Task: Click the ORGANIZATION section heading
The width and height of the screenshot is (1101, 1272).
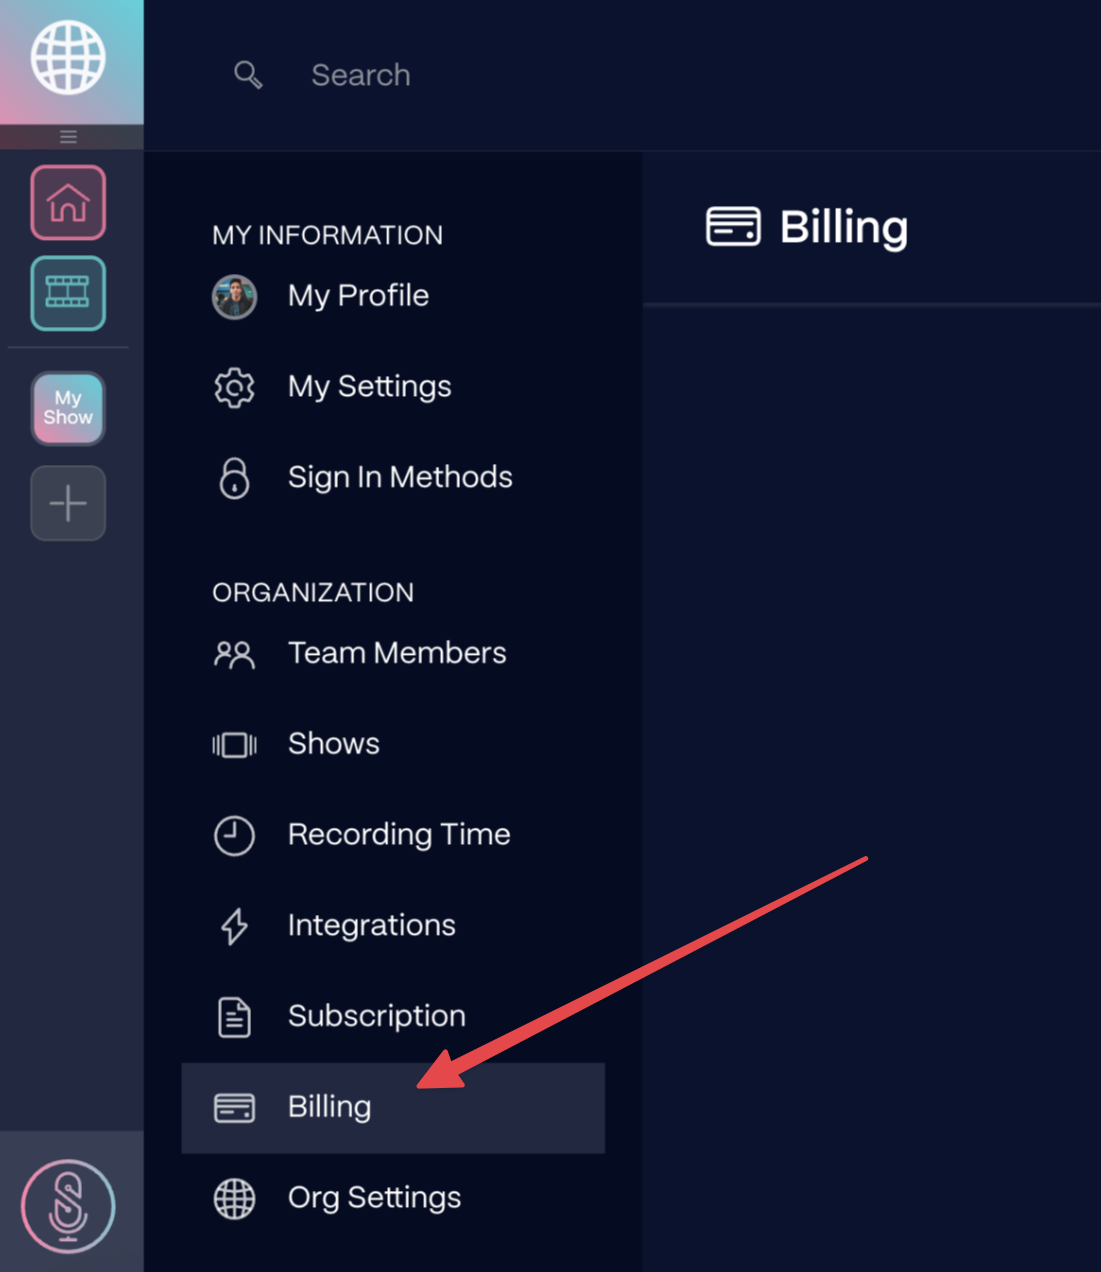Action: tap(313, 592)
